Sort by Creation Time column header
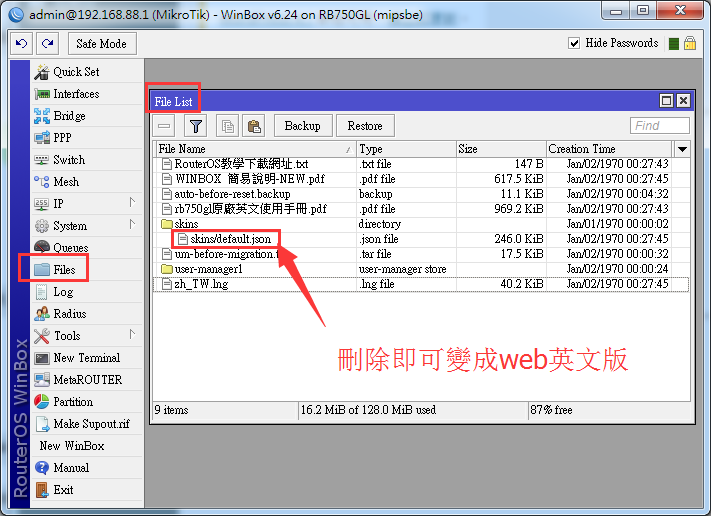 pos(609,149)
